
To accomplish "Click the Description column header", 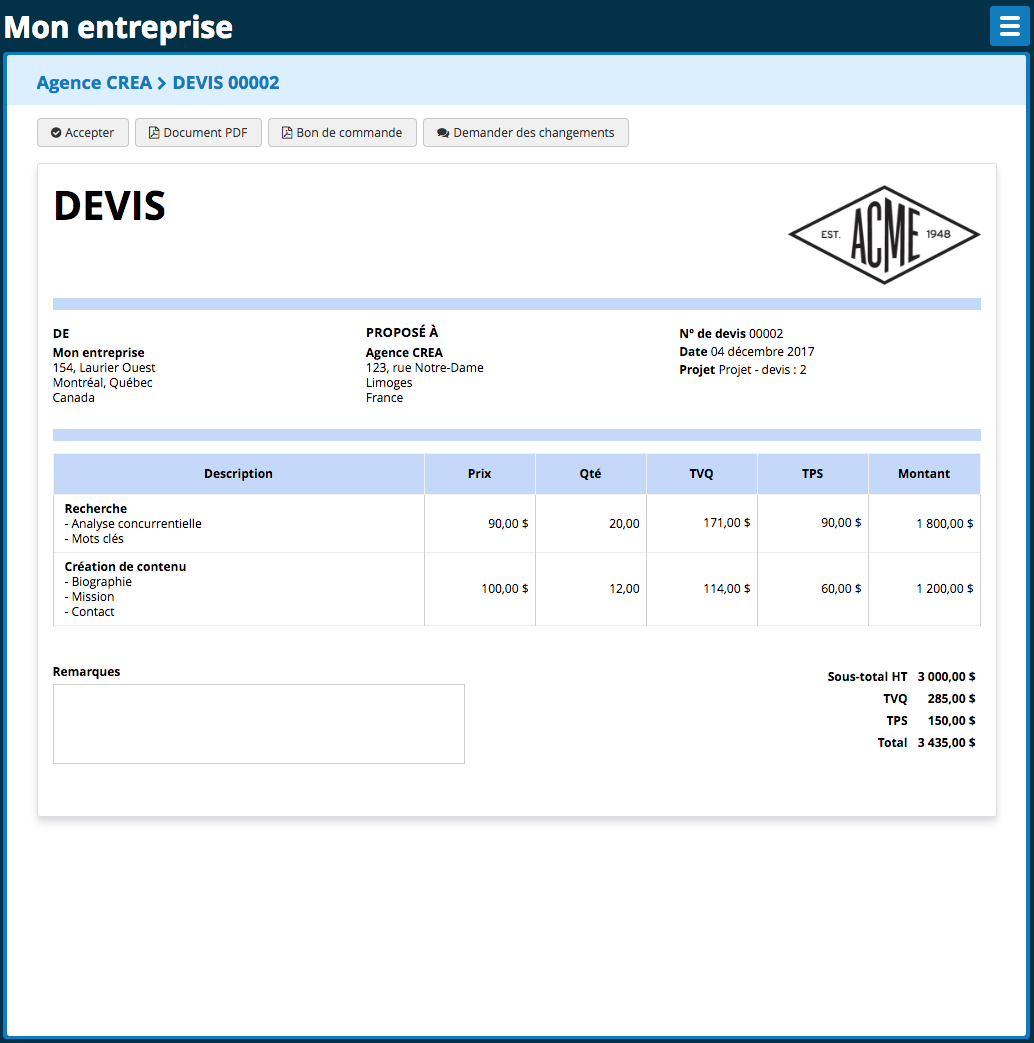I will click(238, 474).
